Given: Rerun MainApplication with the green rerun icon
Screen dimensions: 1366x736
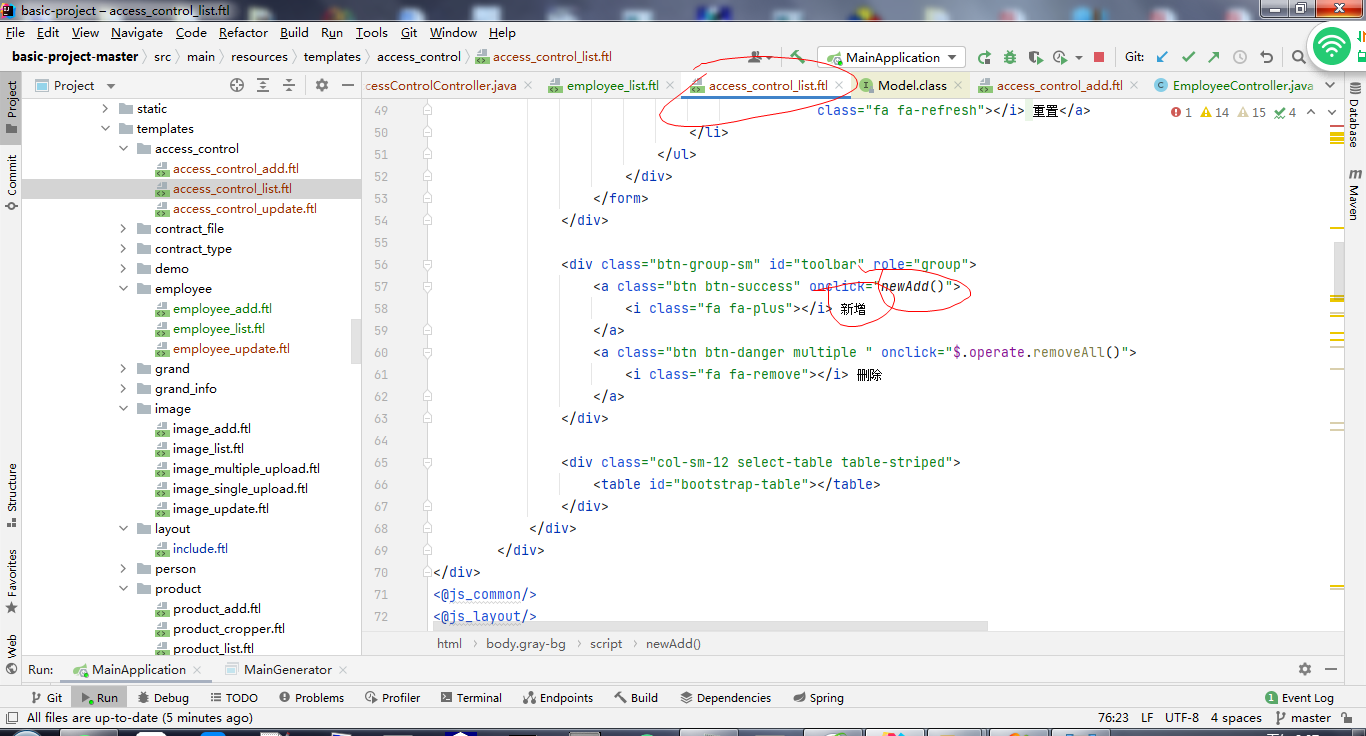Looking at the screenshot, I should (984, 57).
